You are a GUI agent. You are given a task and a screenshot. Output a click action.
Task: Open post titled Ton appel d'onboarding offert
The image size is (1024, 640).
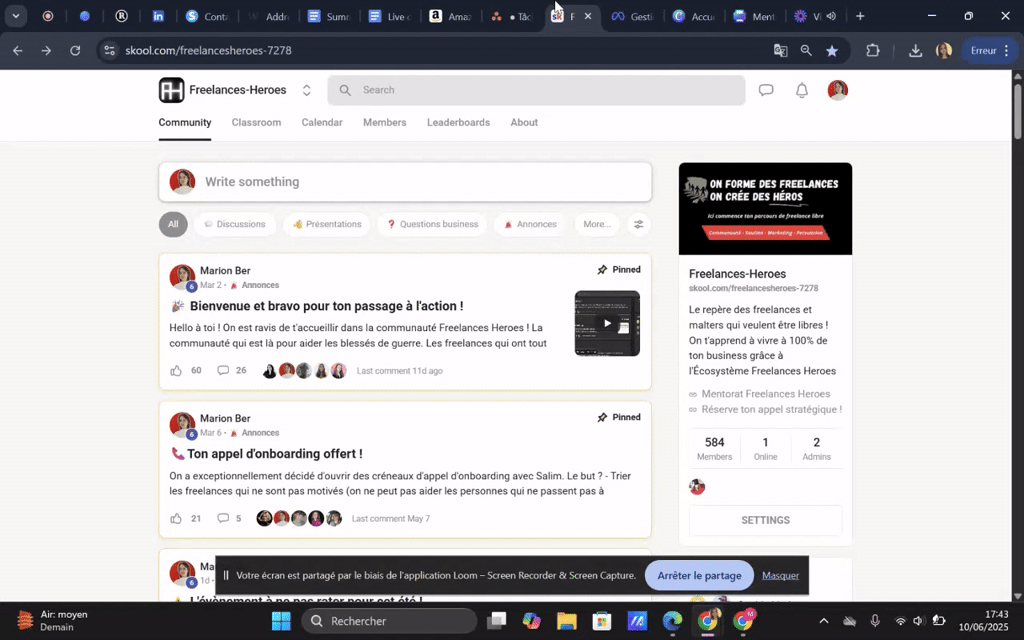tap(275, 453)
